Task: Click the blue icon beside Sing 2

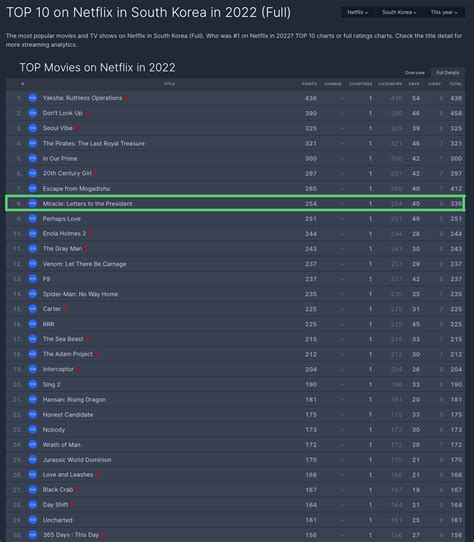Action: (32, 384)
